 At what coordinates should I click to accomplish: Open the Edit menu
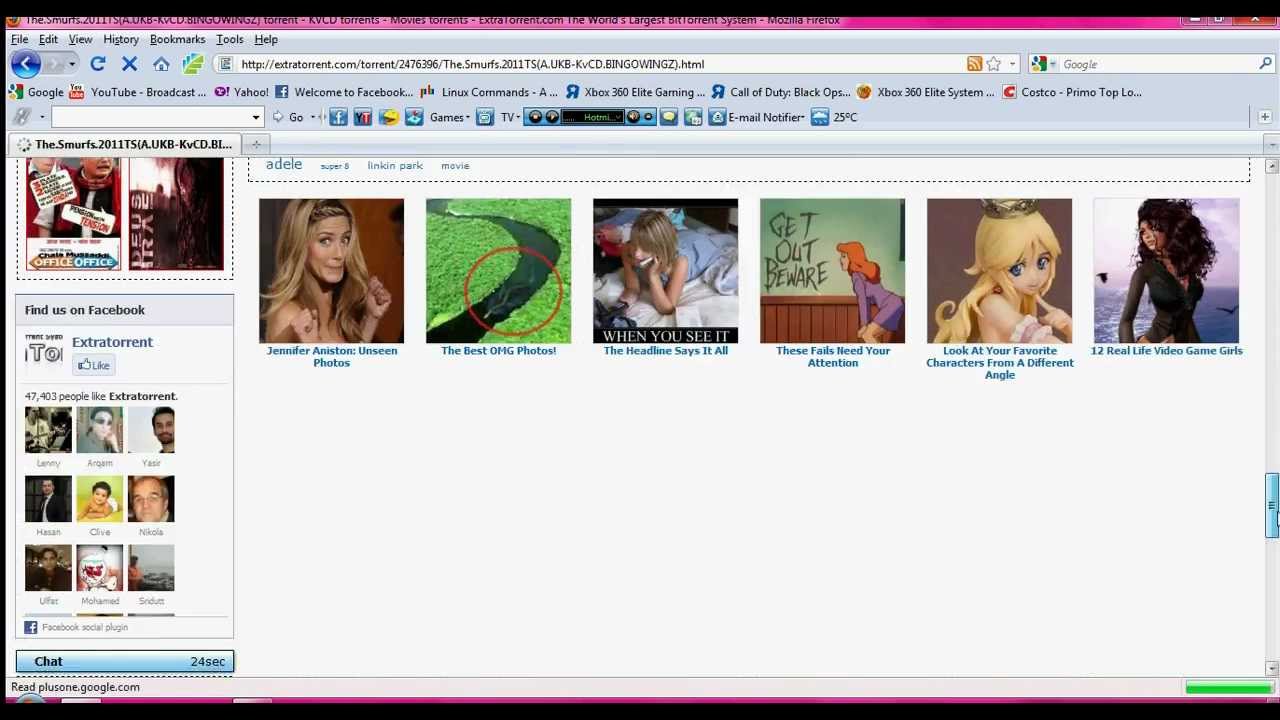[48, 39]
